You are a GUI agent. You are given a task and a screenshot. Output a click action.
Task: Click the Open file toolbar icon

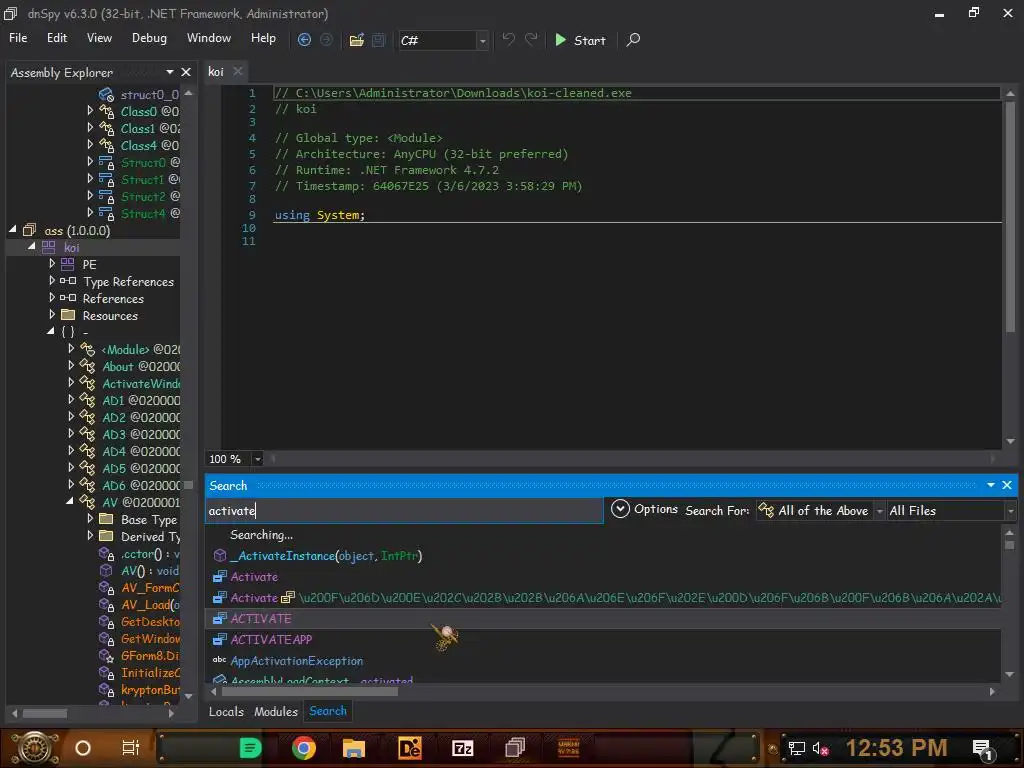tap(357, 40)
